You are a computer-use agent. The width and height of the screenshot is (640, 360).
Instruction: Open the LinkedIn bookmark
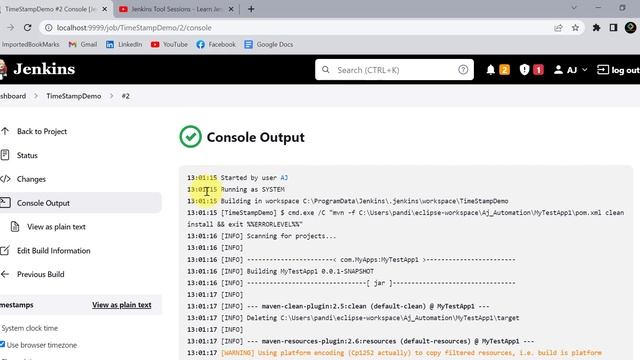pyautogui.click(x=124, y=44)
